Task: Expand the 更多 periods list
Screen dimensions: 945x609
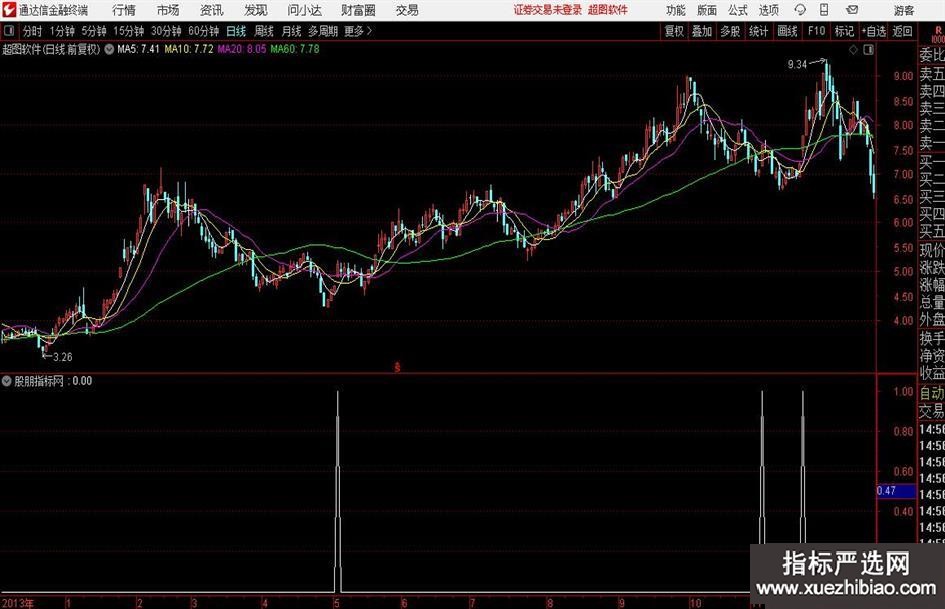Action: point(358,31)
